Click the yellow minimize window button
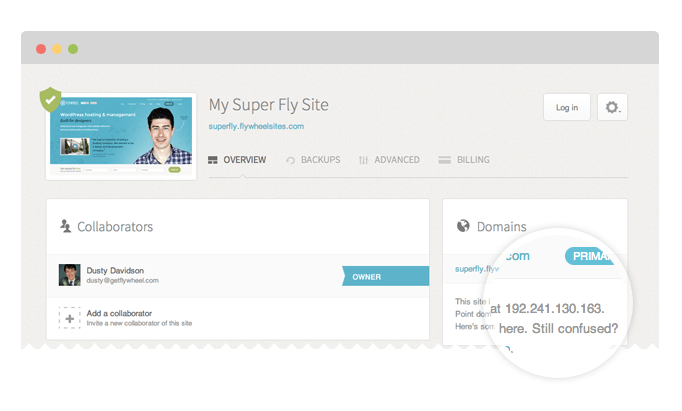 57,49
